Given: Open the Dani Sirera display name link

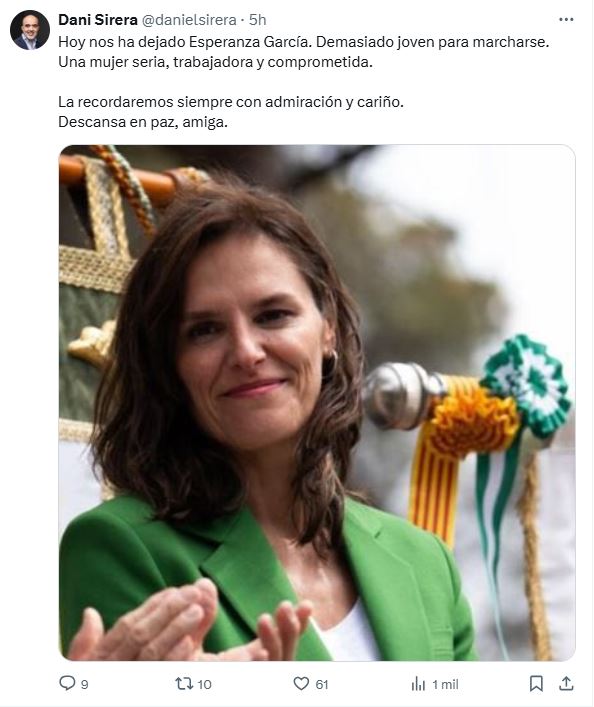Looking at the screenshot, I should [98, 20].
